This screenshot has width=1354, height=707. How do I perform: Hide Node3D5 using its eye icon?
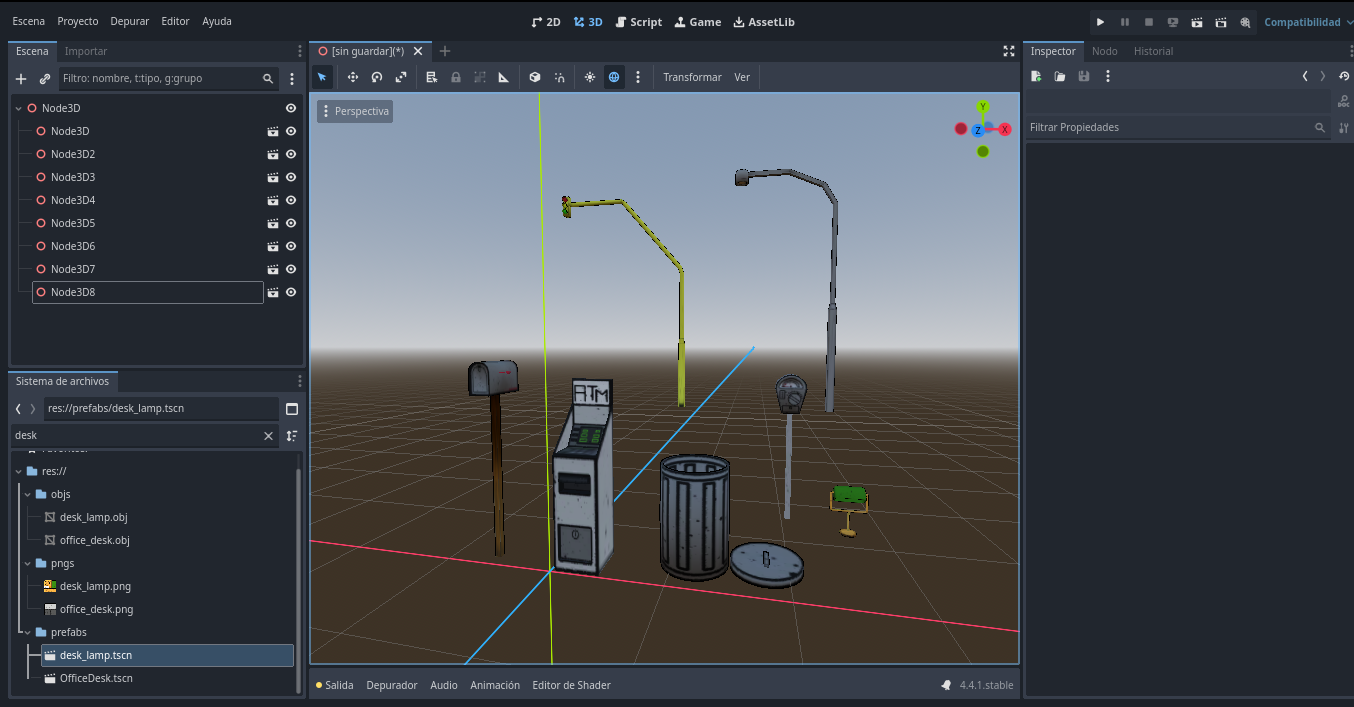click(291, 223)
